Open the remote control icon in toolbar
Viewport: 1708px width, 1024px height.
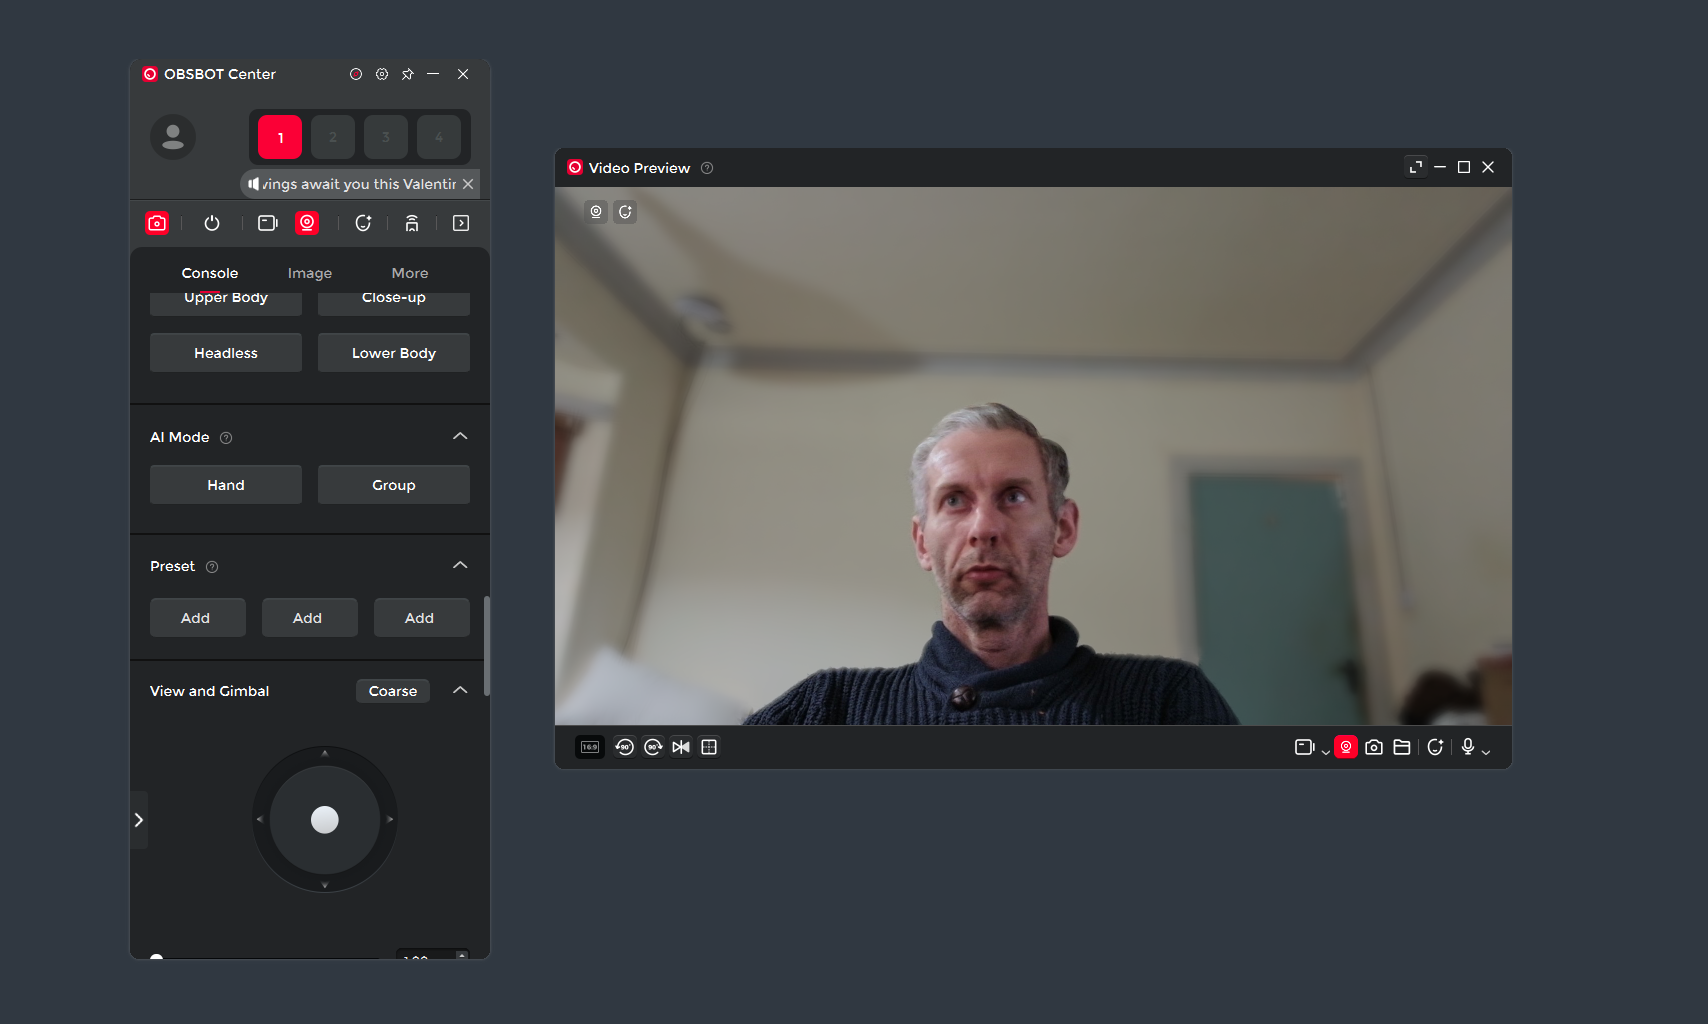(x=412, y=223)
